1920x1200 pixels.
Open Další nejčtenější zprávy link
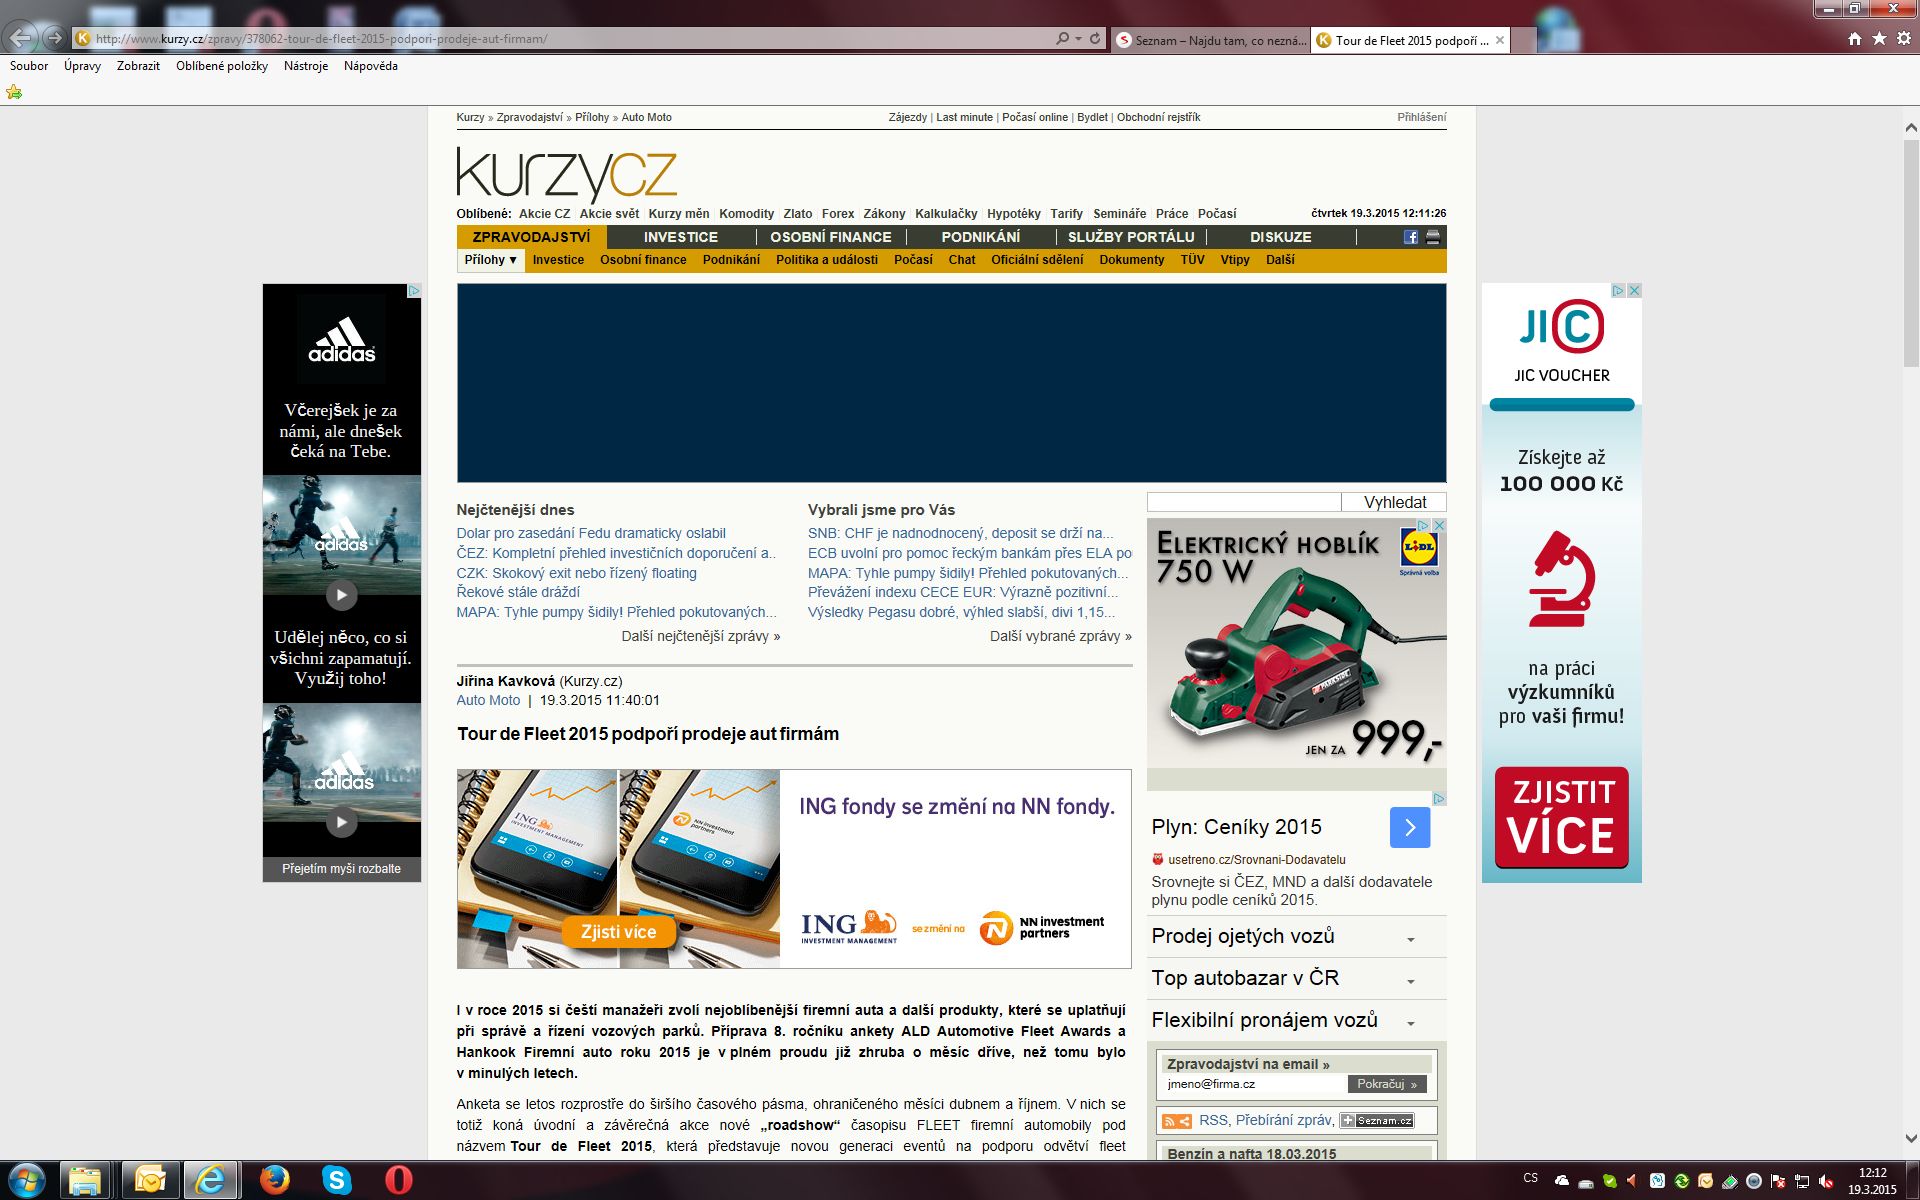pyautogui.click(x=701, y=636)
